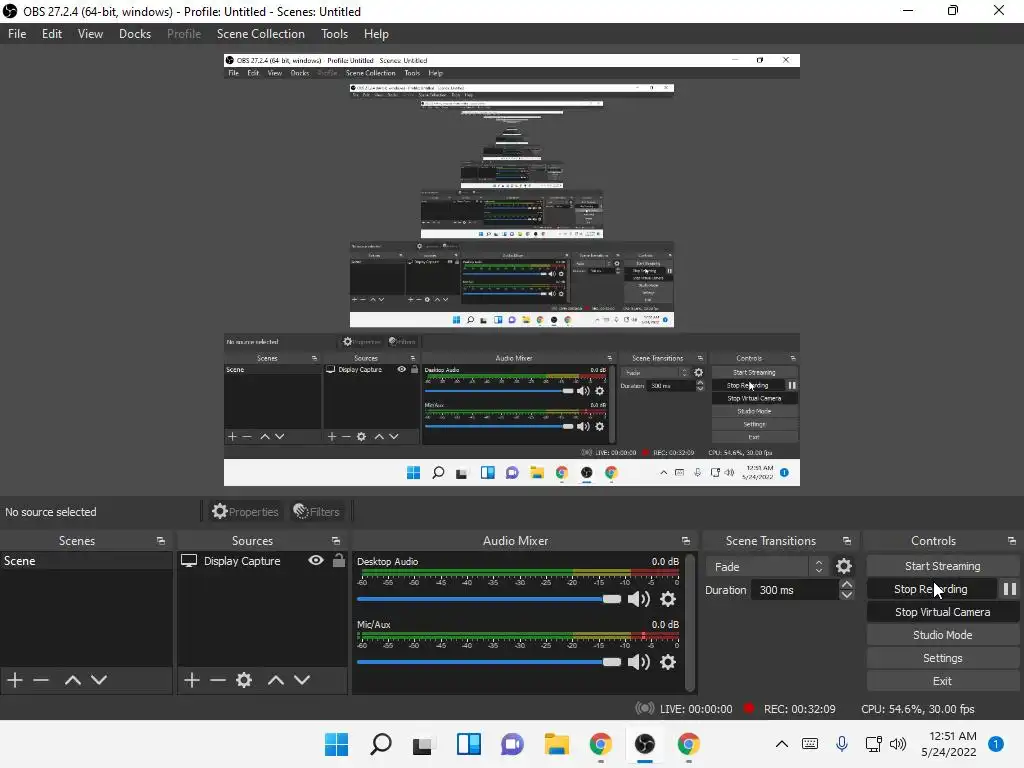Click Stop Virtual Camera button

click(x=942, y=612)
